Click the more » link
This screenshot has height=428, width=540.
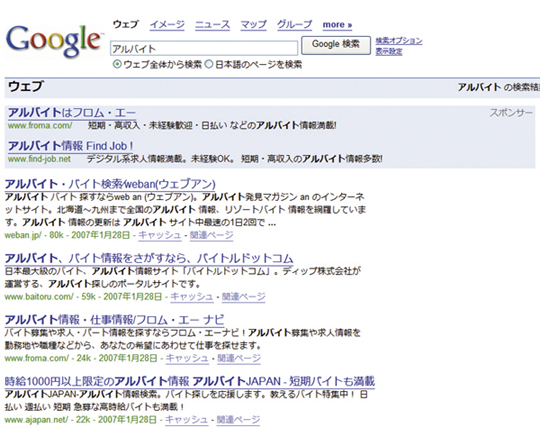[337, 25]
